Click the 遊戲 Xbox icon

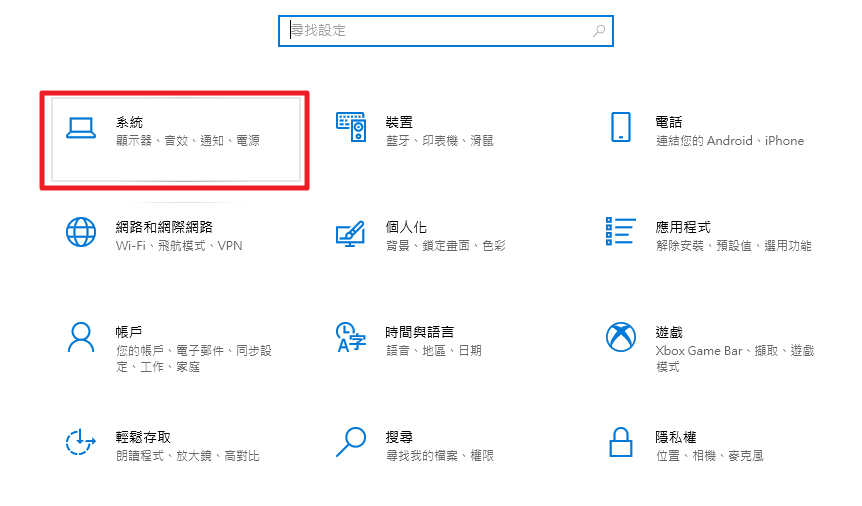click(621, 337)
